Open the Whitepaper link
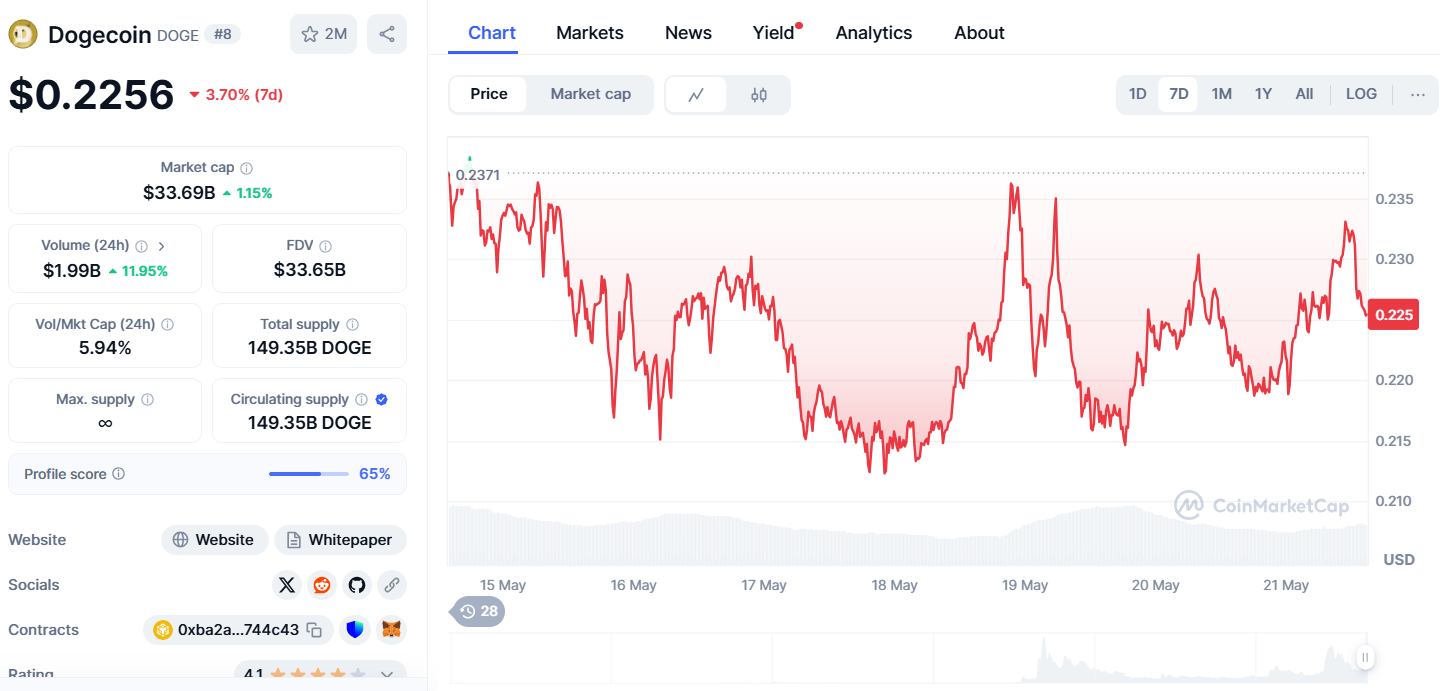Image resolution: width=1440 pixels, height=691 pixels. click(340, 540)
